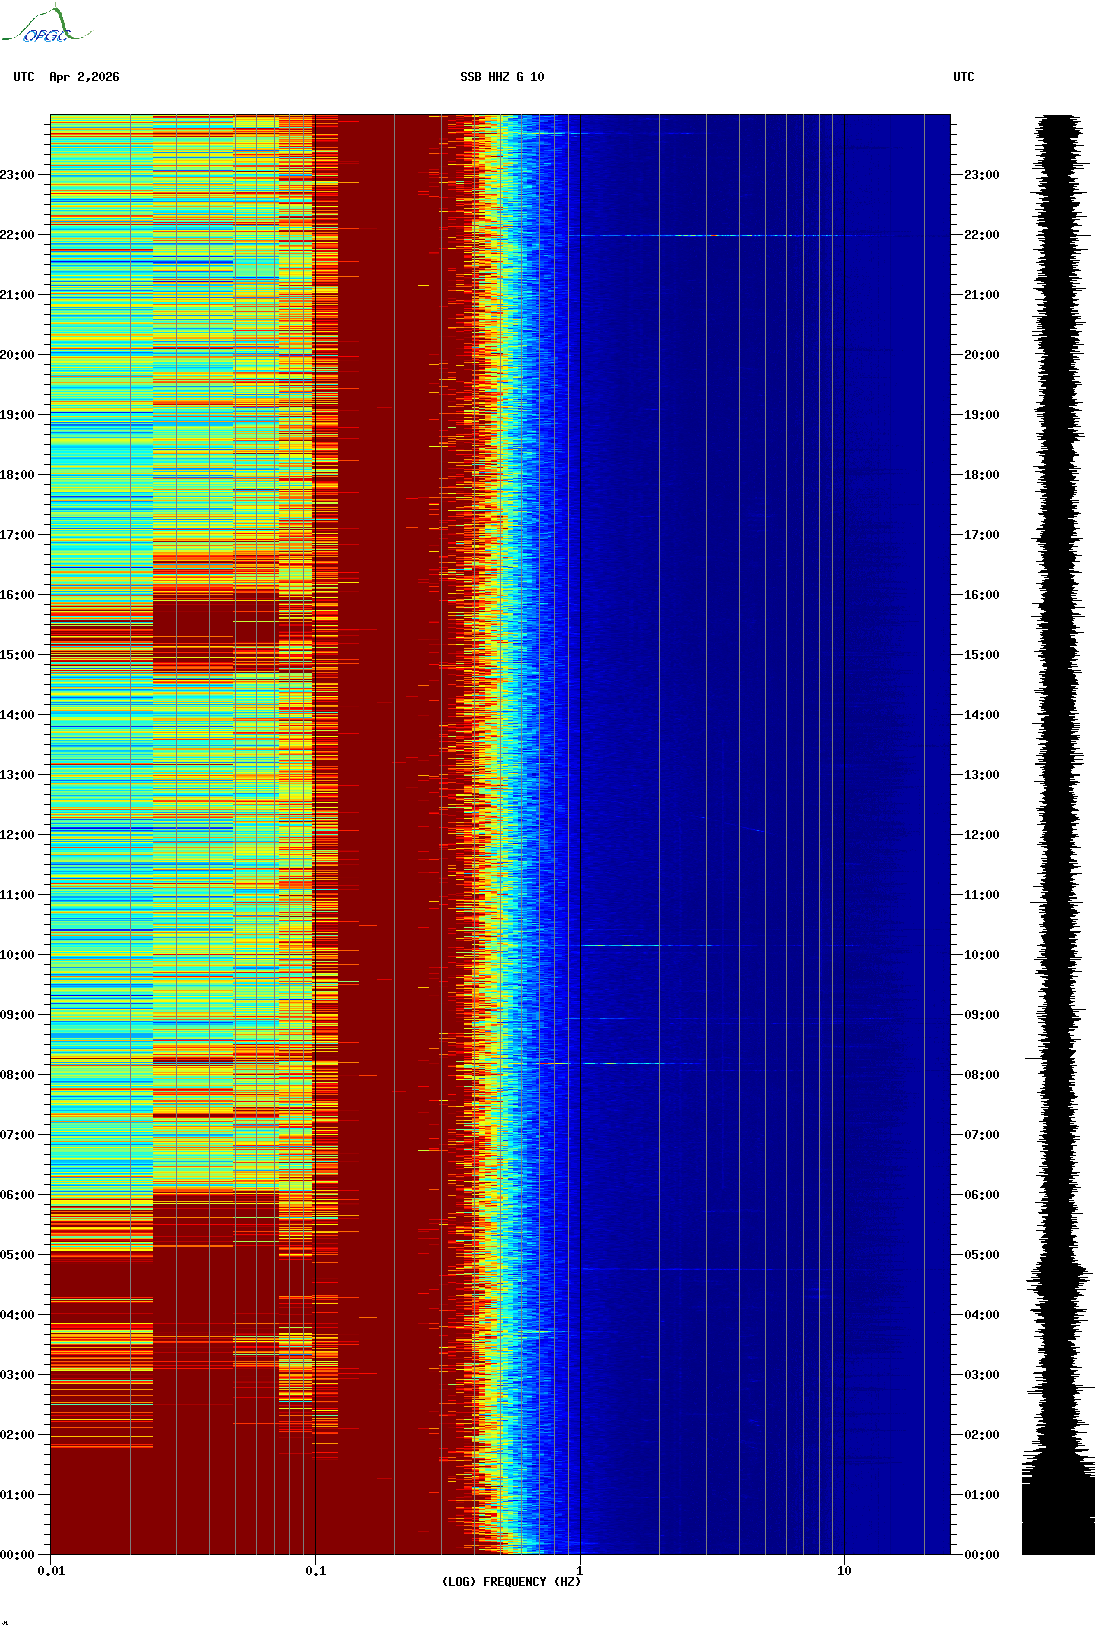This screenshot has width=1102, height=1634.
Task: Click the '02:00' label on the left time axis
Action: click(18, 1435)
